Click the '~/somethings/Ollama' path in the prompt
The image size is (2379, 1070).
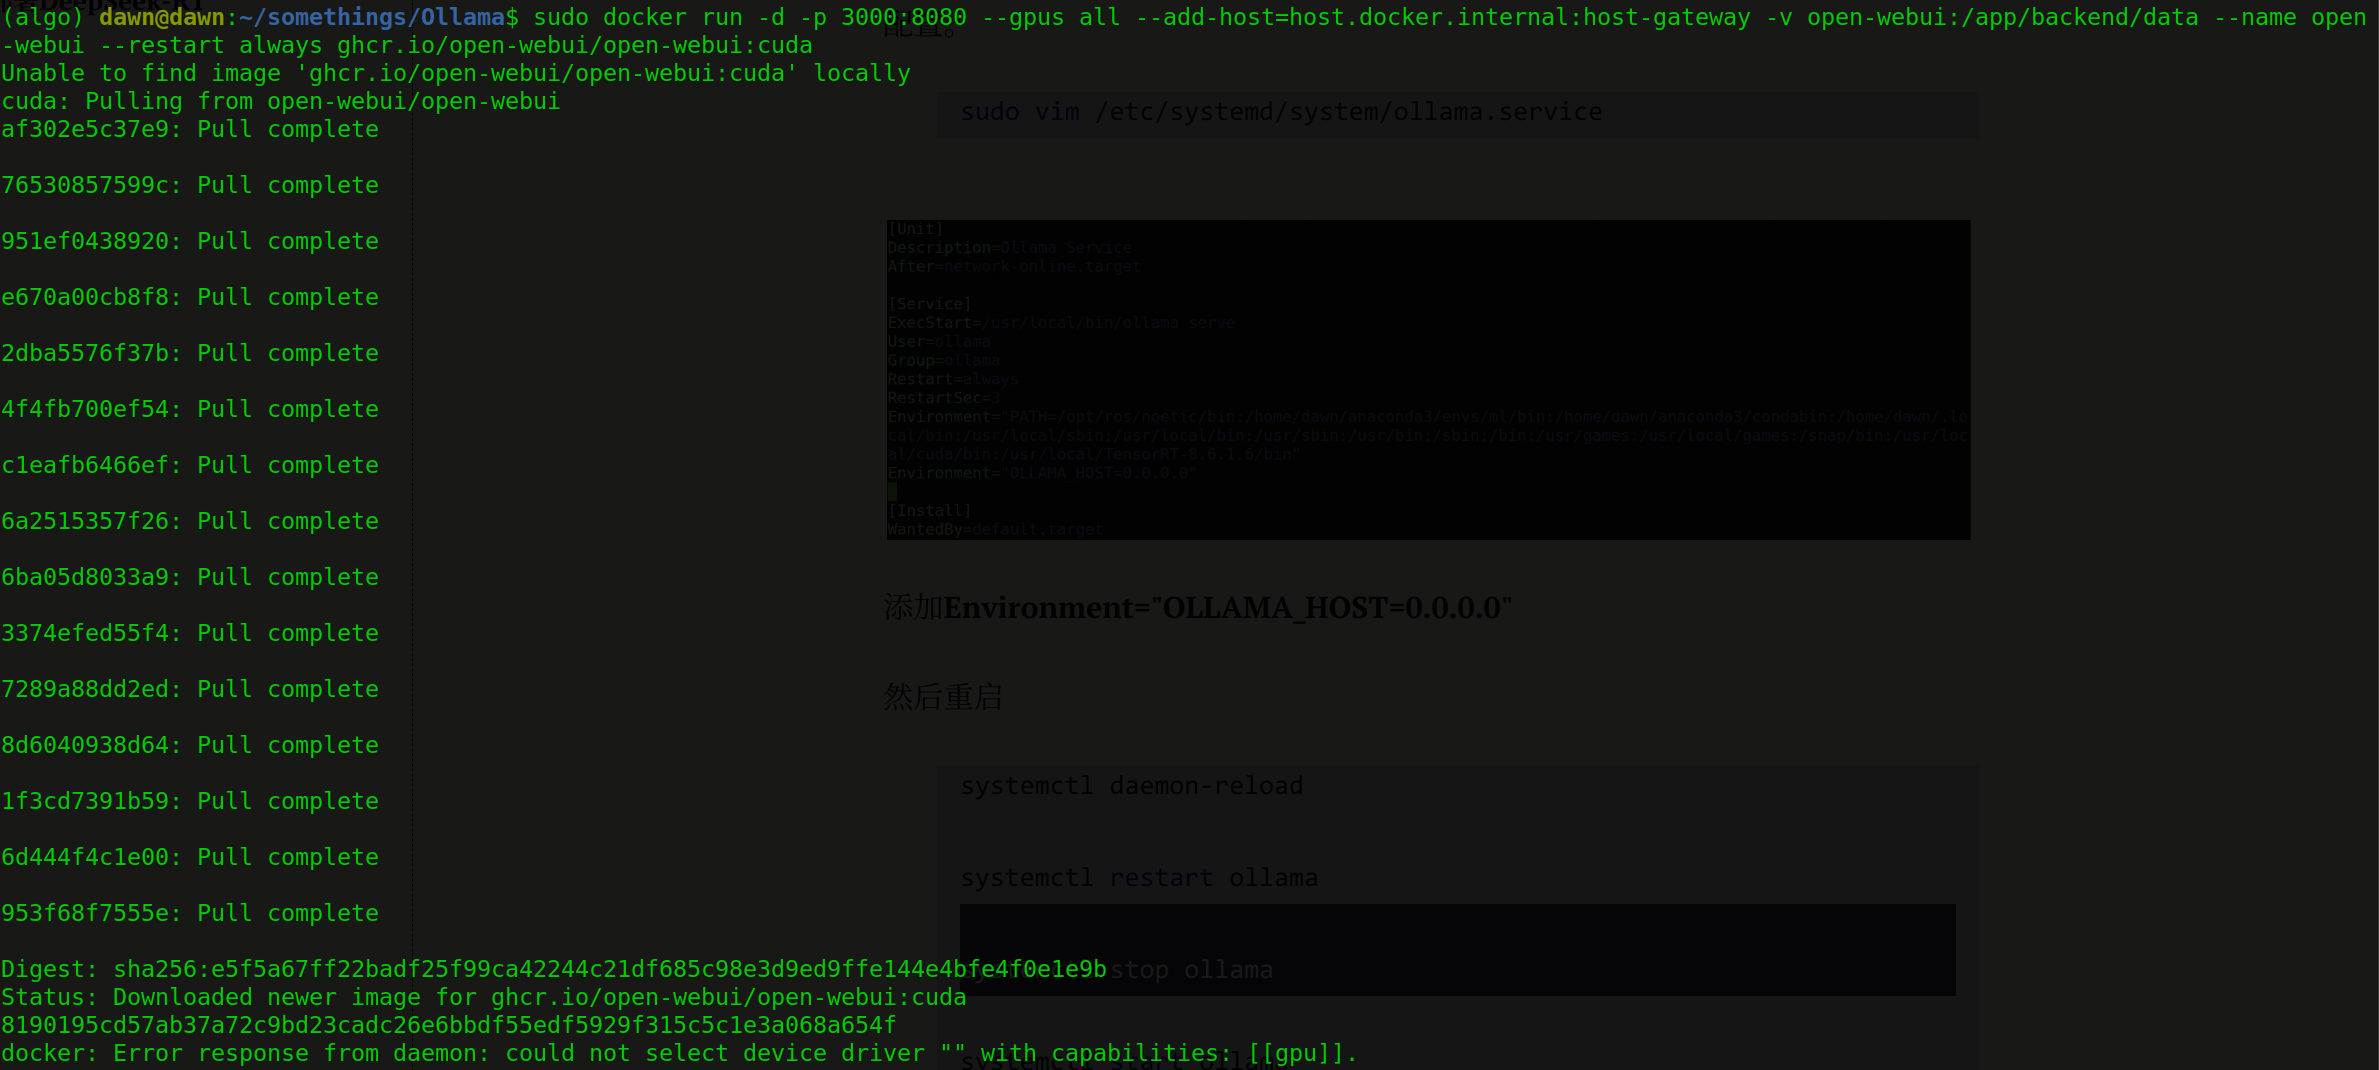[372, 18]
